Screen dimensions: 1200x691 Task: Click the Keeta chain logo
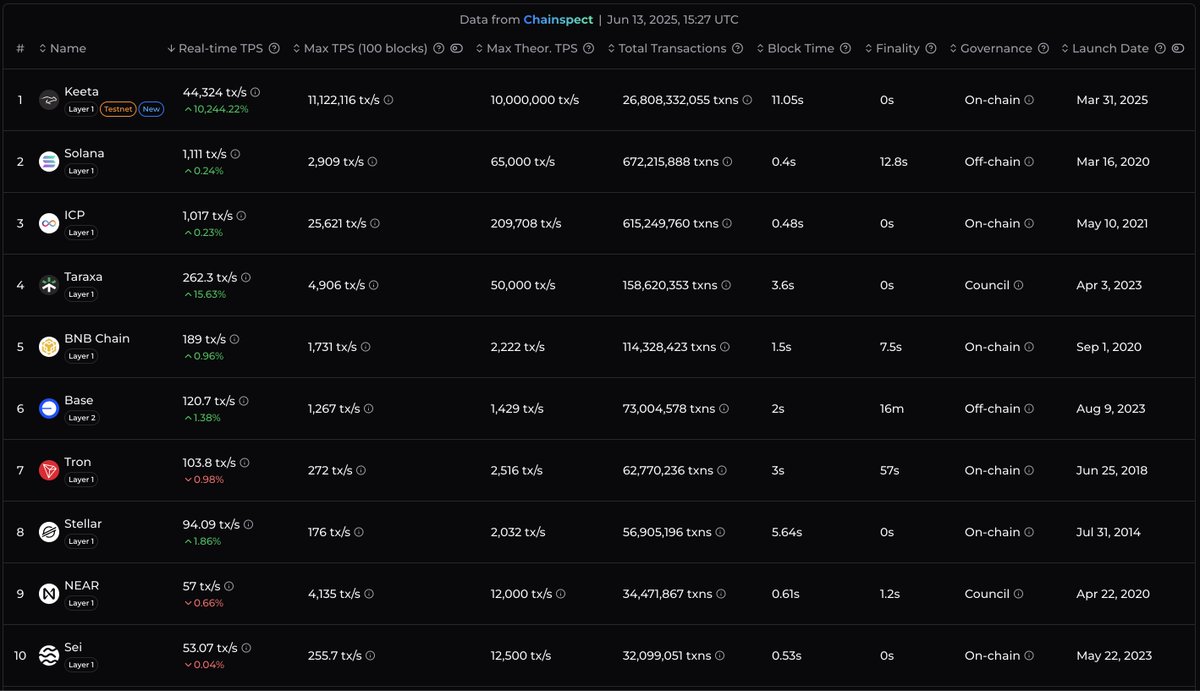pyautogui.click(x=49, y=100)
